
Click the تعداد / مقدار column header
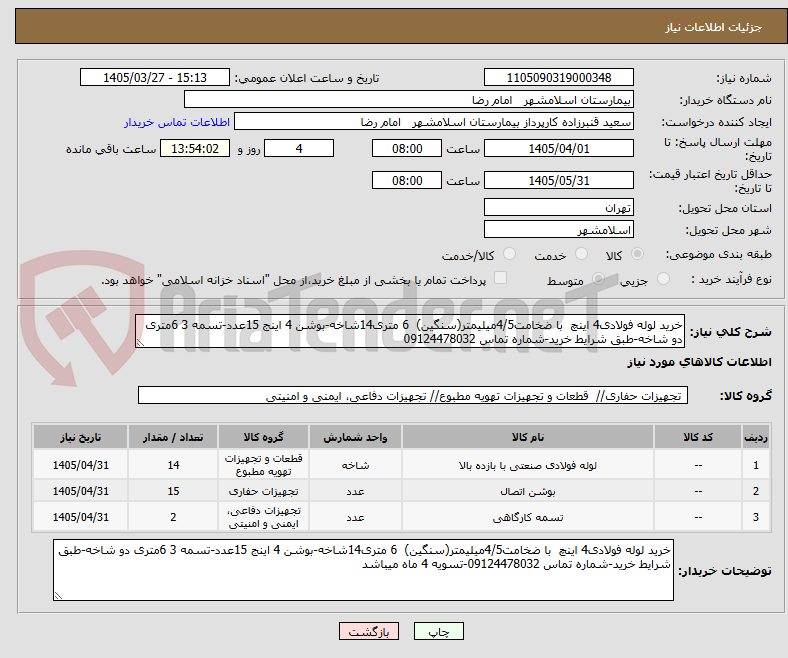click(173, 437)
